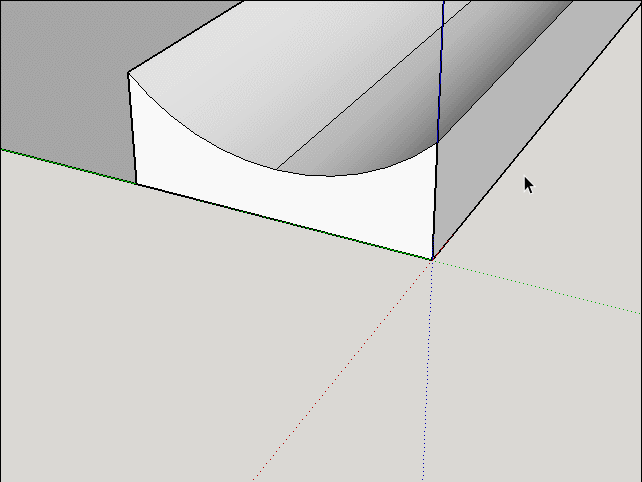Select the right vertical edge of the front face
This screenshot has height=482, width=642.
pyautogui.click(x=435, y=200)
